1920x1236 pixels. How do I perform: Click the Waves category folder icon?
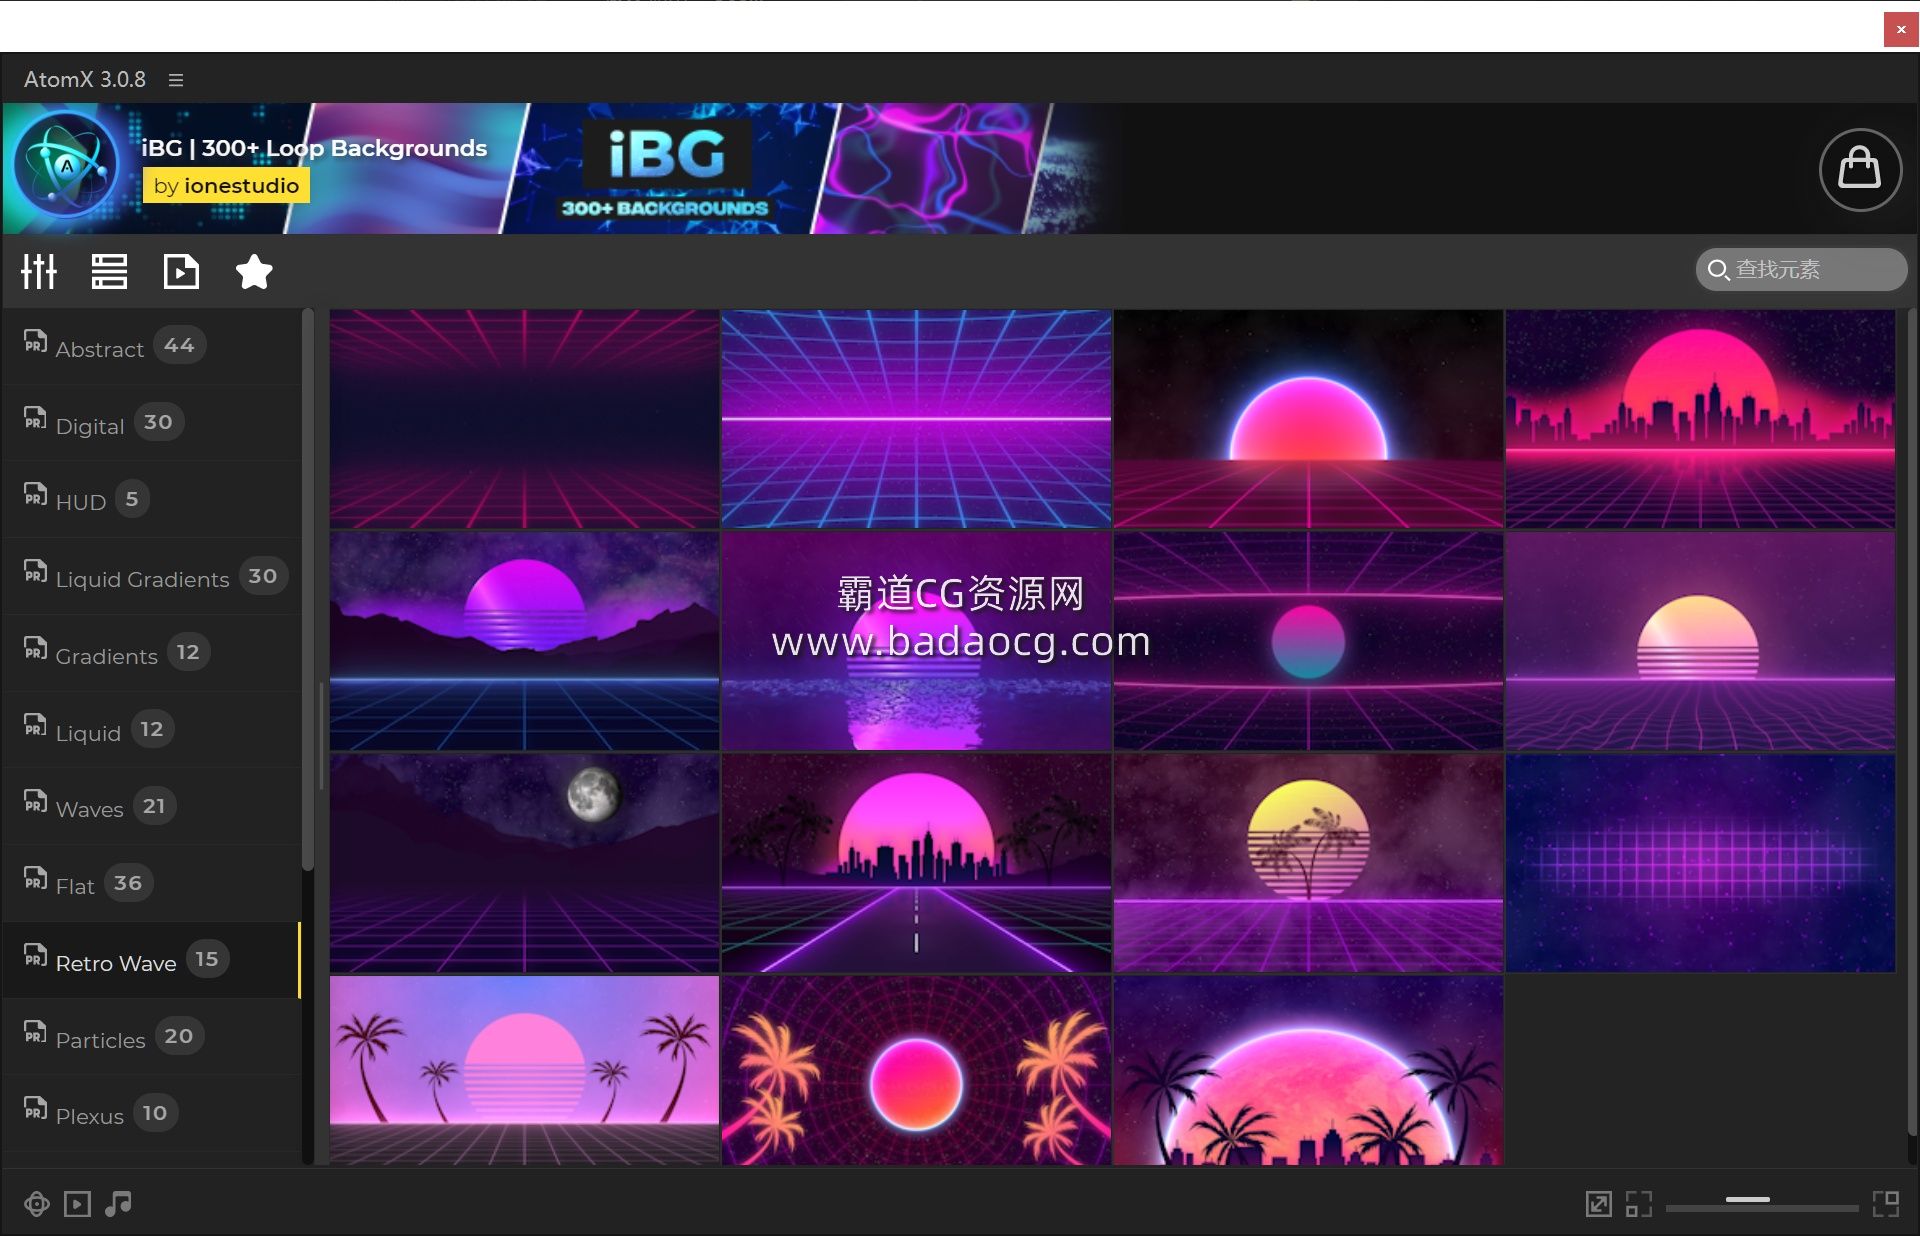point(35,801)
